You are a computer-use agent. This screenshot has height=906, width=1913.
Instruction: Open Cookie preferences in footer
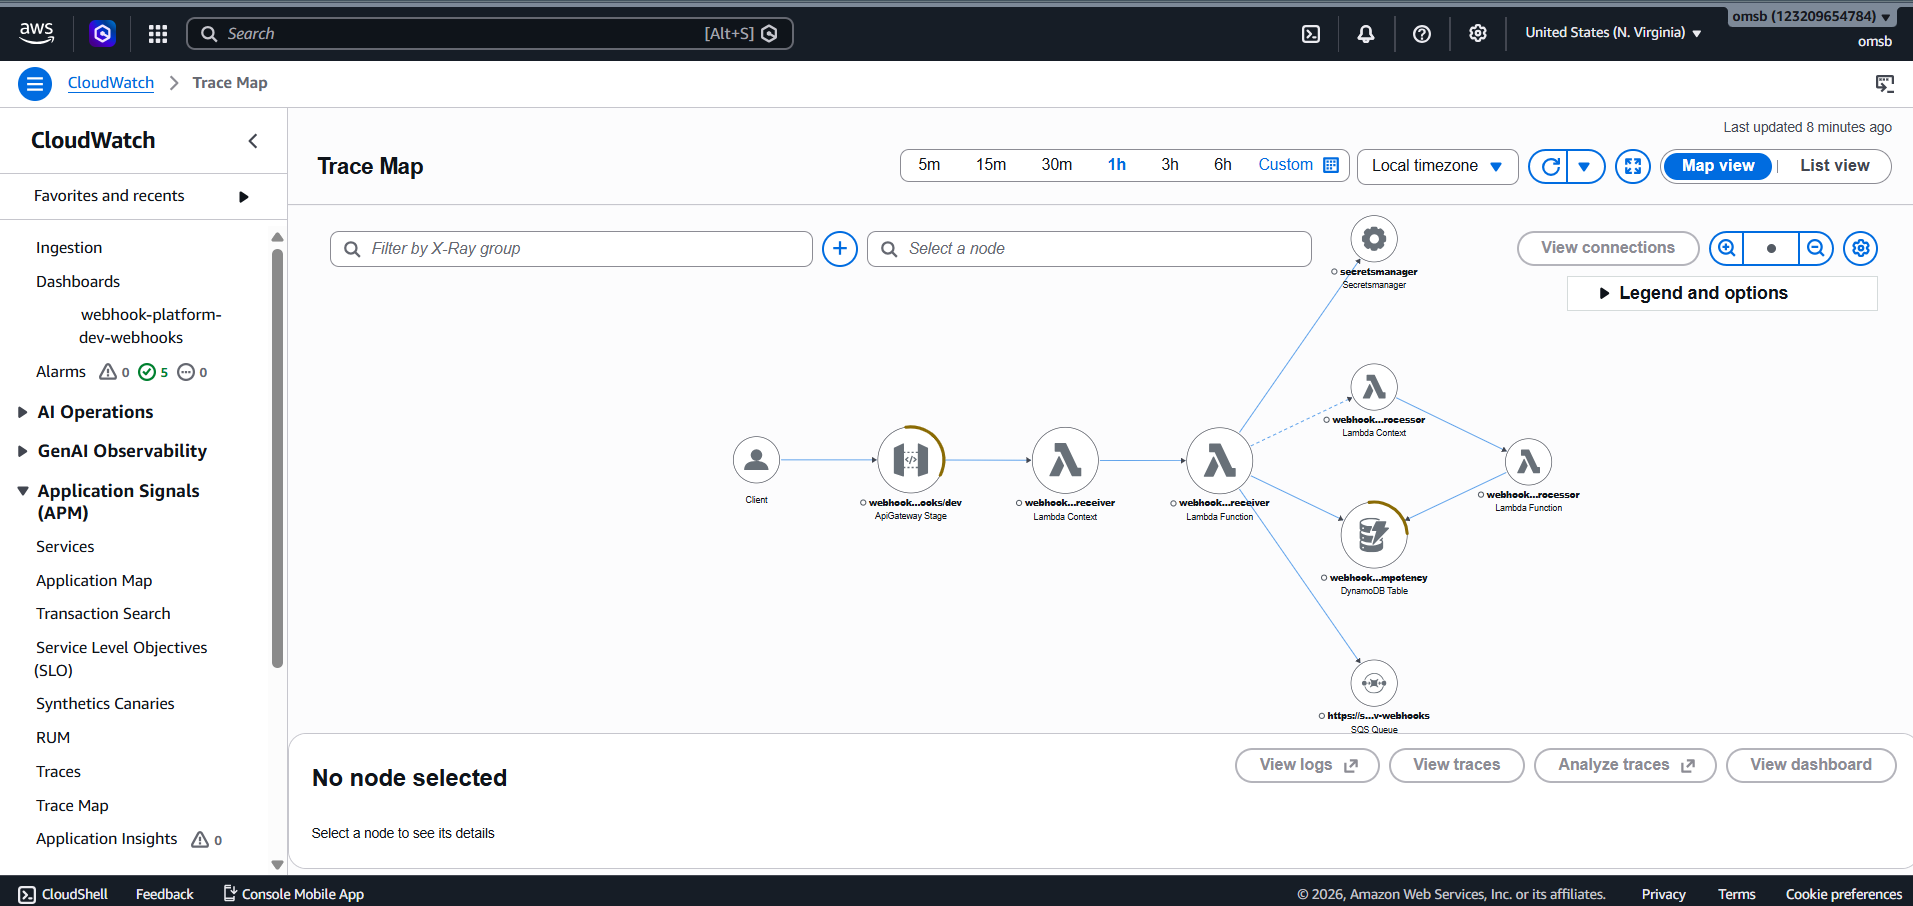[x=1844, y=894]
